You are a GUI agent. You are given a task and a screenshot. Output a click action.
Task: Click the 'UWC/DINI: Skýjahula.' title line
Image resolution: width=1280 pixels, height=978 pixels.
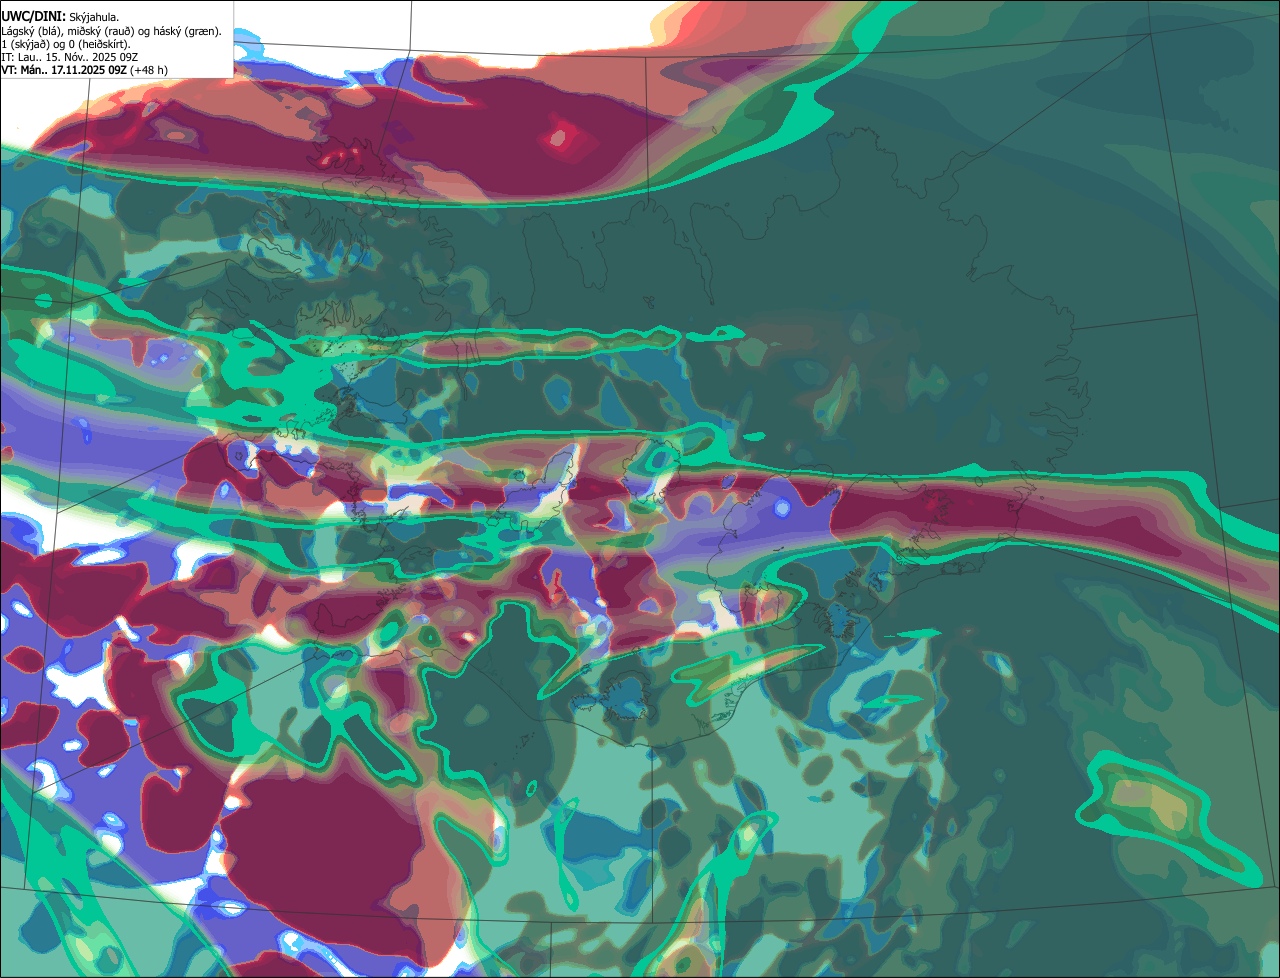60,17
